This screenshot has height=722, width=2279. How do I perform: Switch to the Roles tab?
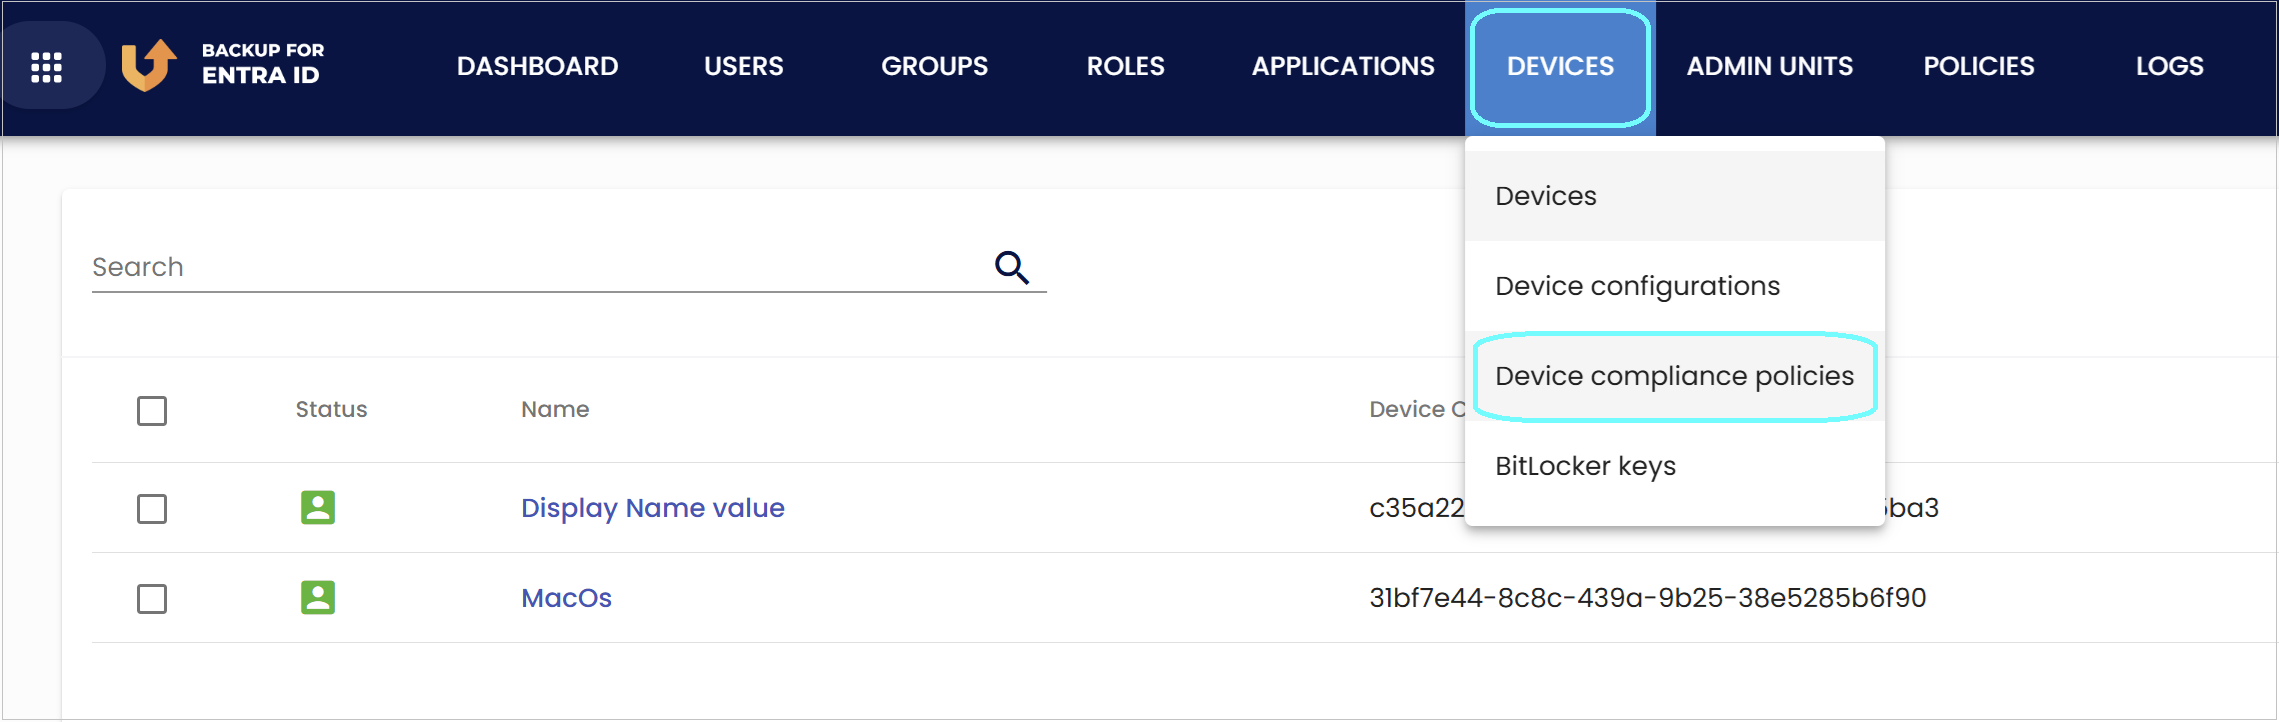pyautogui.click(x=1126, y=66)
